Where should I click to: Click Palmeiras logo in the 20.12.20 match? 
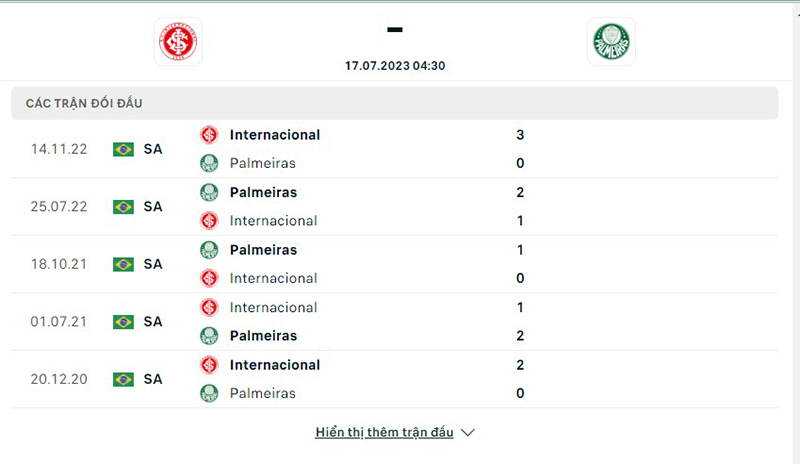click(209, 393)
